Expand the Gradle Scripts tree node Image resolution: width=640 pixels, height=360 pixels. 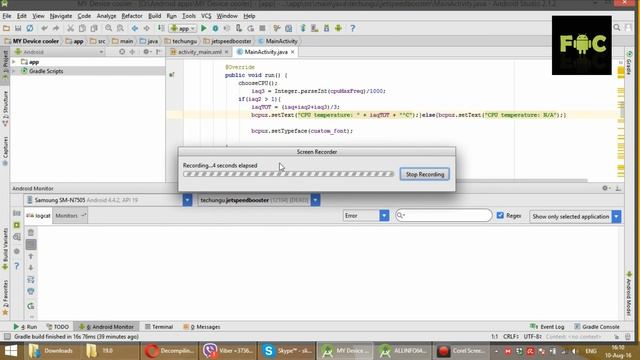pos(14,71)
